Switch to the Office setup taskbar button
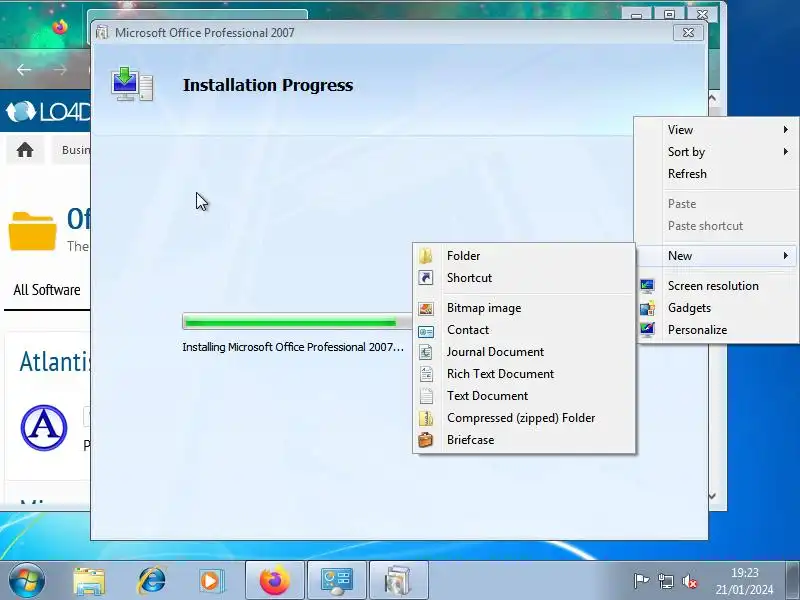The width and height of the screenshot is (800, 600). pyautogui.click(x=398, y=581)
